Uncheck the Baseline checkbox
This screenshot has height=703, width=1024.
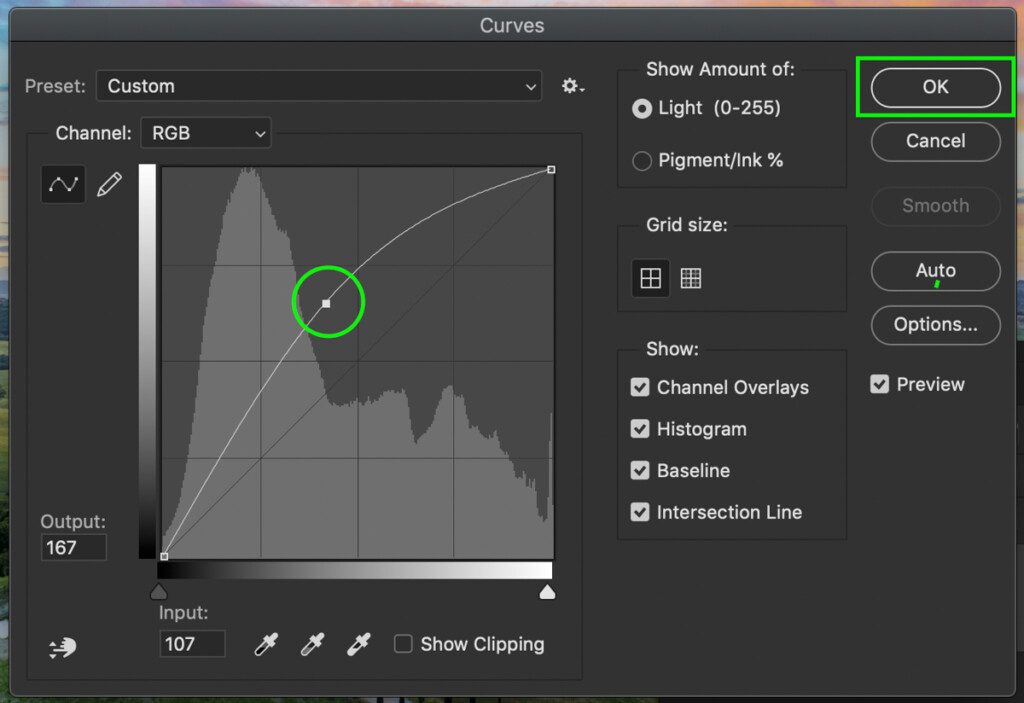coord(640,470)
